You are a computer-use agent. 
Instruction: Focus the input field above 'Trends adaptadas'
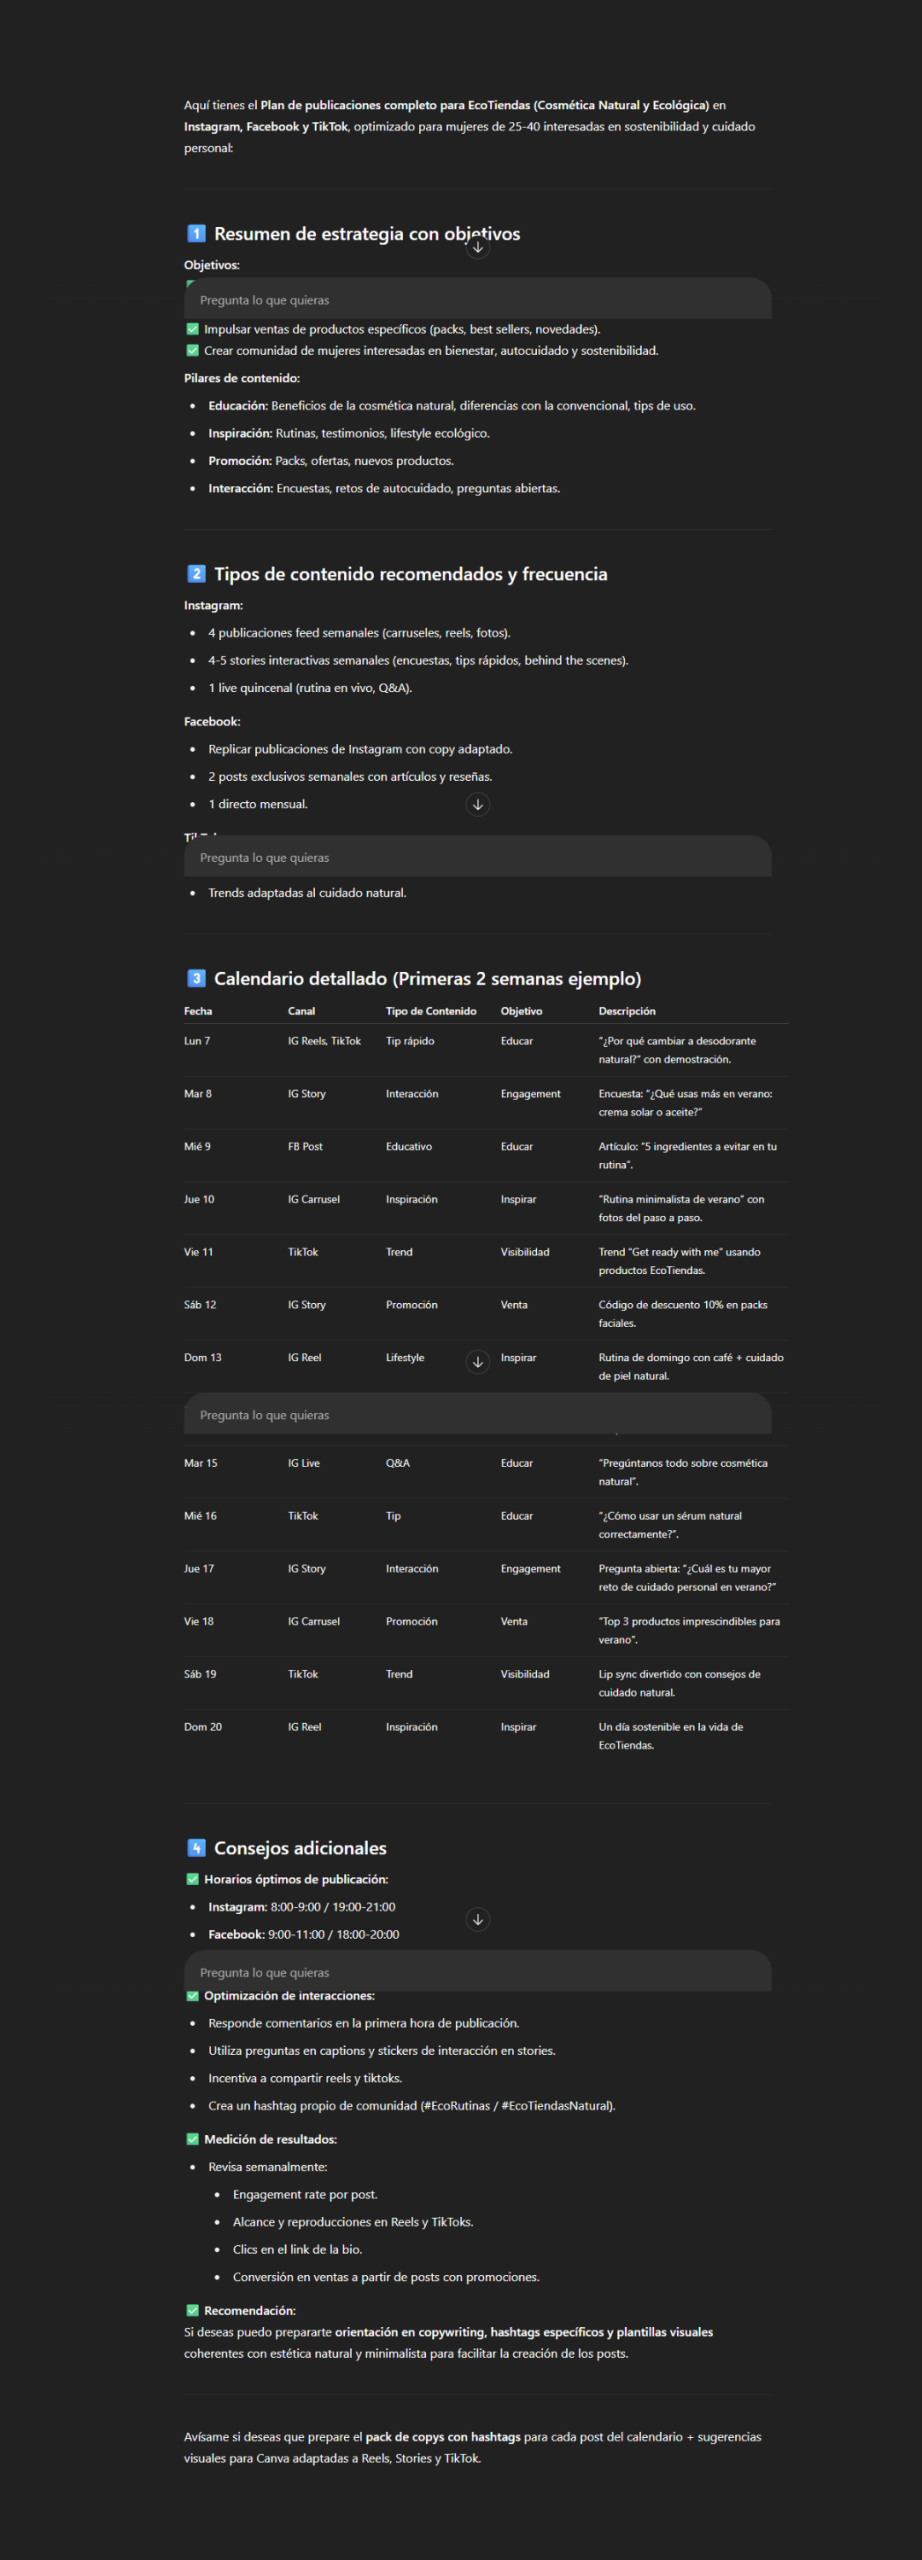tap(477, 857)
